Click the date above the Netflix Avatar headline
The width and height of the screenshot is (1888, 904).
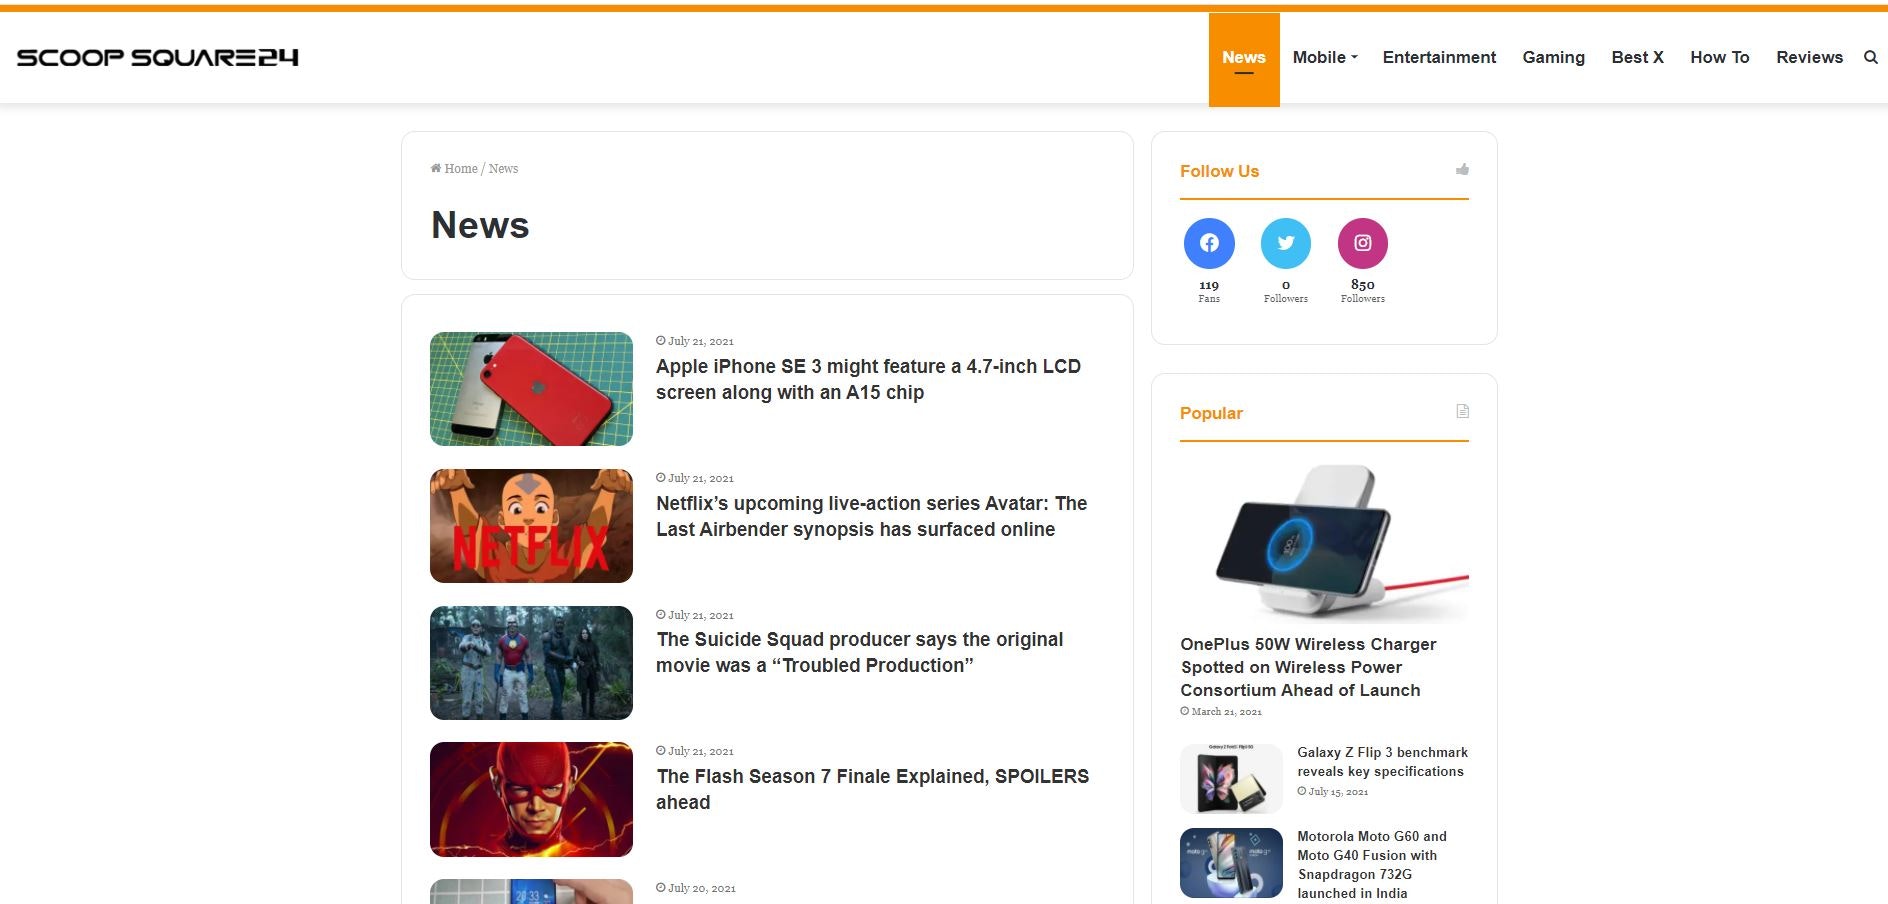(695, 478)
